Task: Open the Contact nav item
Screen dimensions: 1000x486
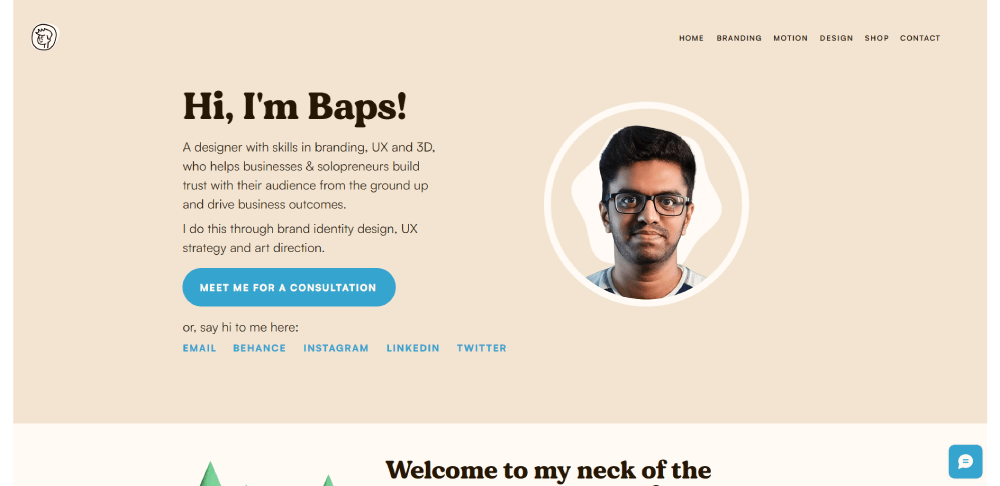Action: pyautogui.click(x=920, y=38)
